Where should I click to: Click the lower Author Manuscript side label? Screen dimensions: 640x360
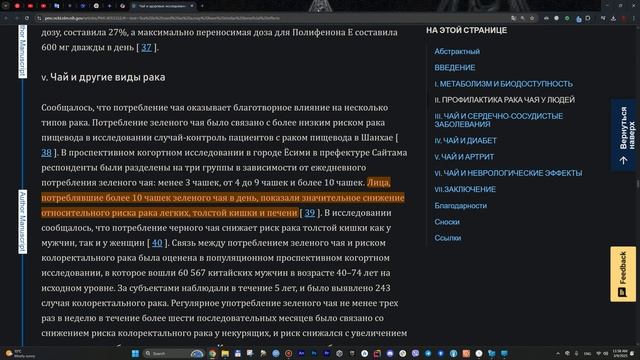[x=22, y=221]
